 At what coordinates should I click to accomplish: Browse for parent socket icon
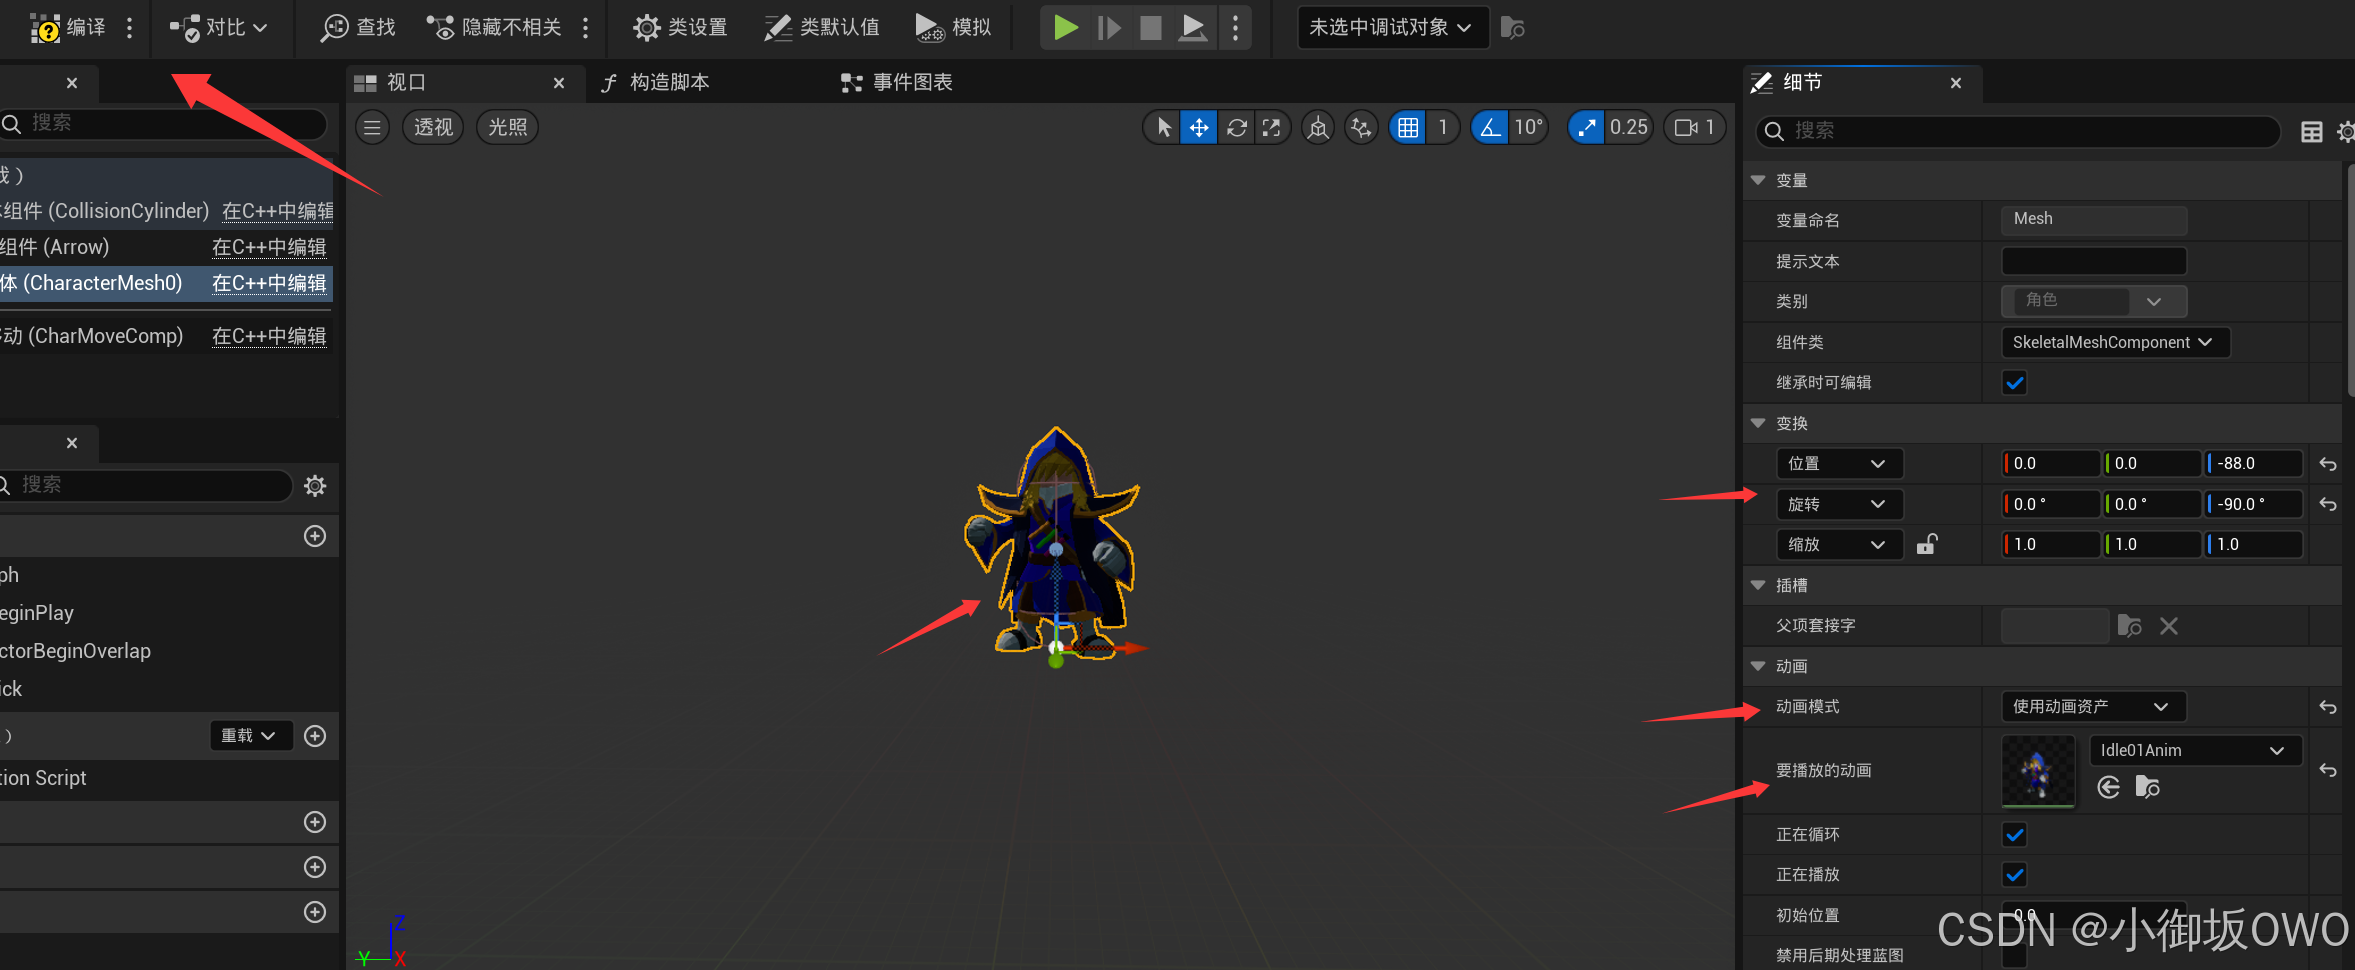(x=2130, y=626)
